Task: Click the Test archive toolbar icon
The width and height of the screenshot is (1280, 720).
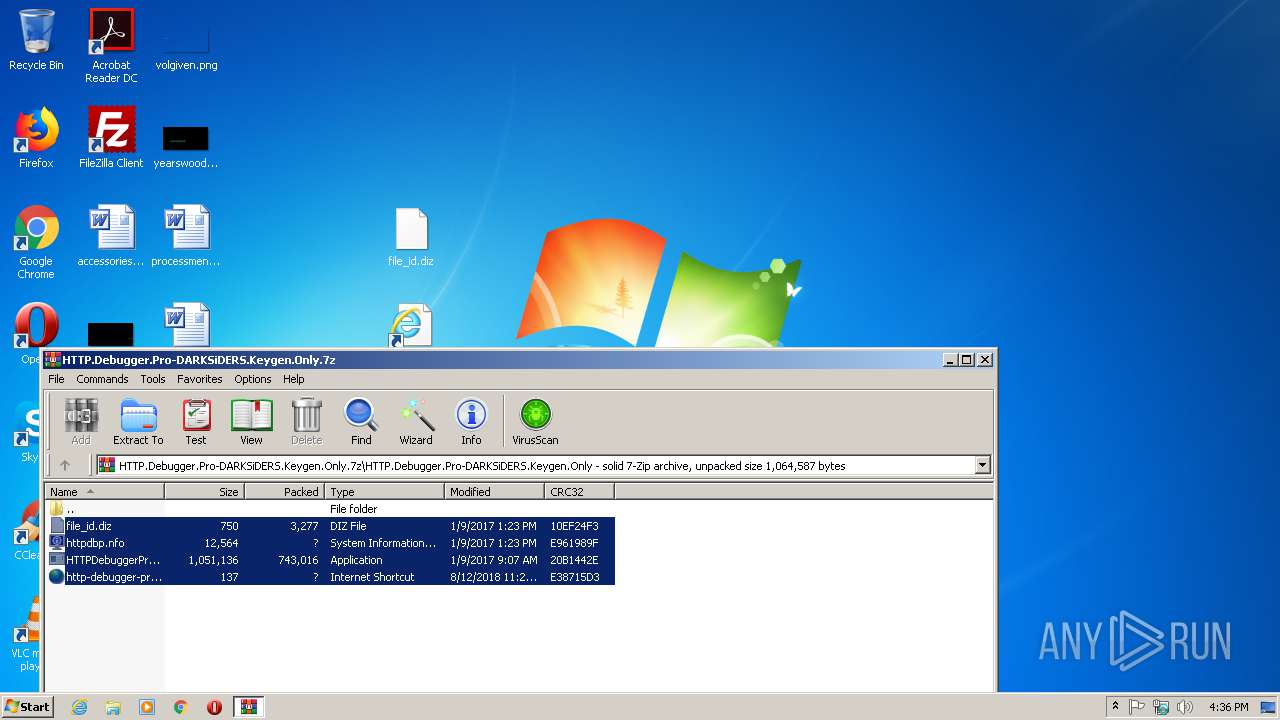Action: pyautogui.click(x=196, y=421)
